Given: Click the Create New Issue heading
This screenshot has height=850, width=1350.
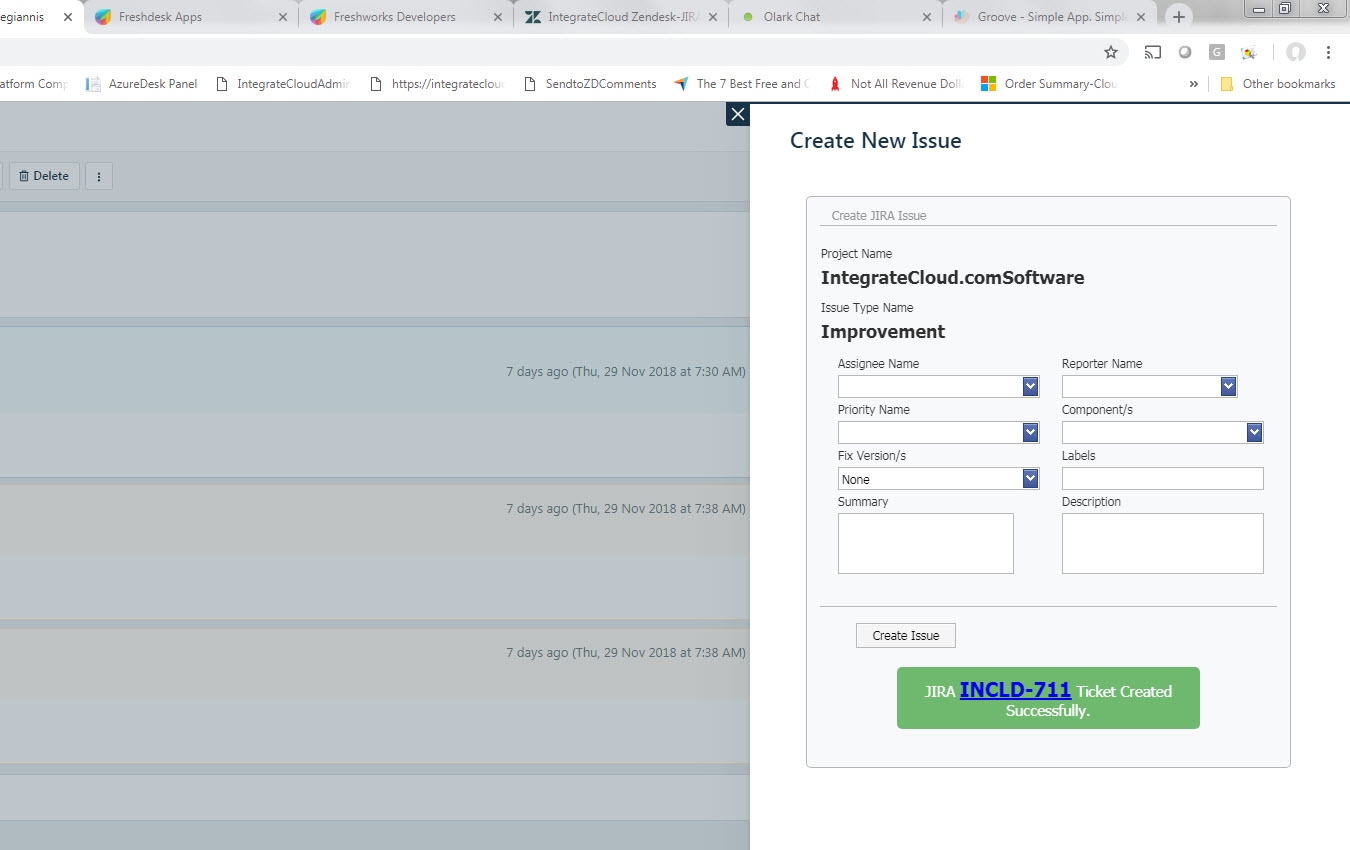Looking at the screenshot, I should (875, 141).
